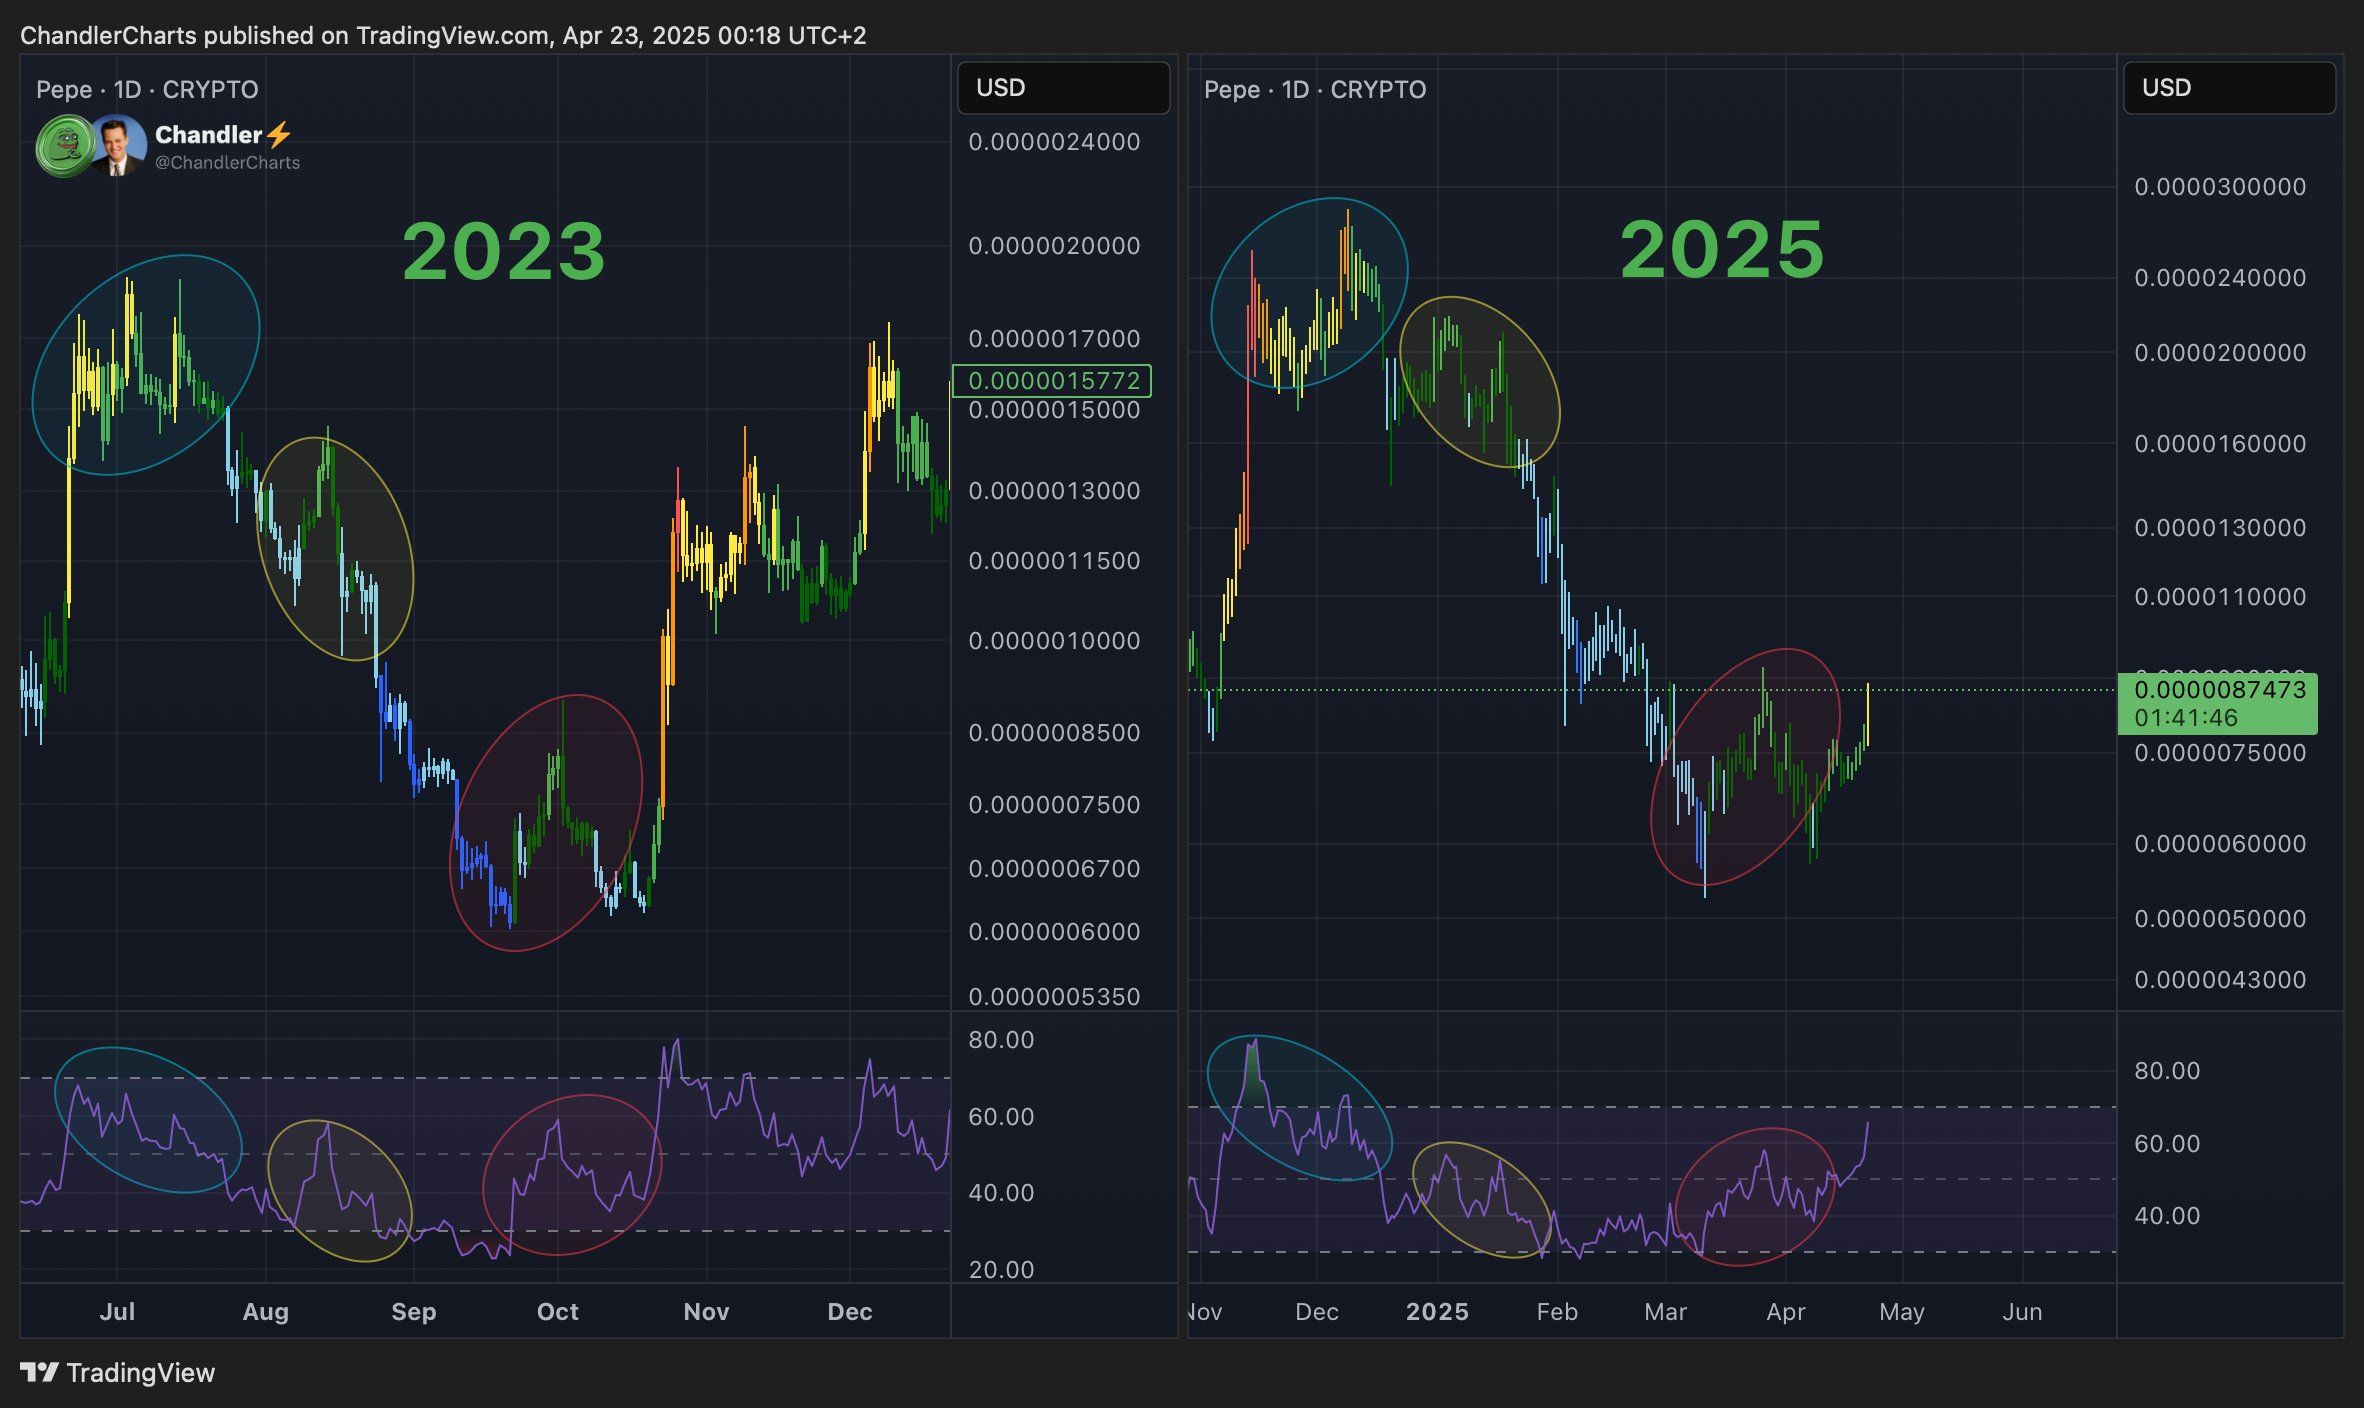Click the green 0.0000015772 price label
Image resolution: width=2364 pixels, height=1408 pixels.
(1053, 381)
